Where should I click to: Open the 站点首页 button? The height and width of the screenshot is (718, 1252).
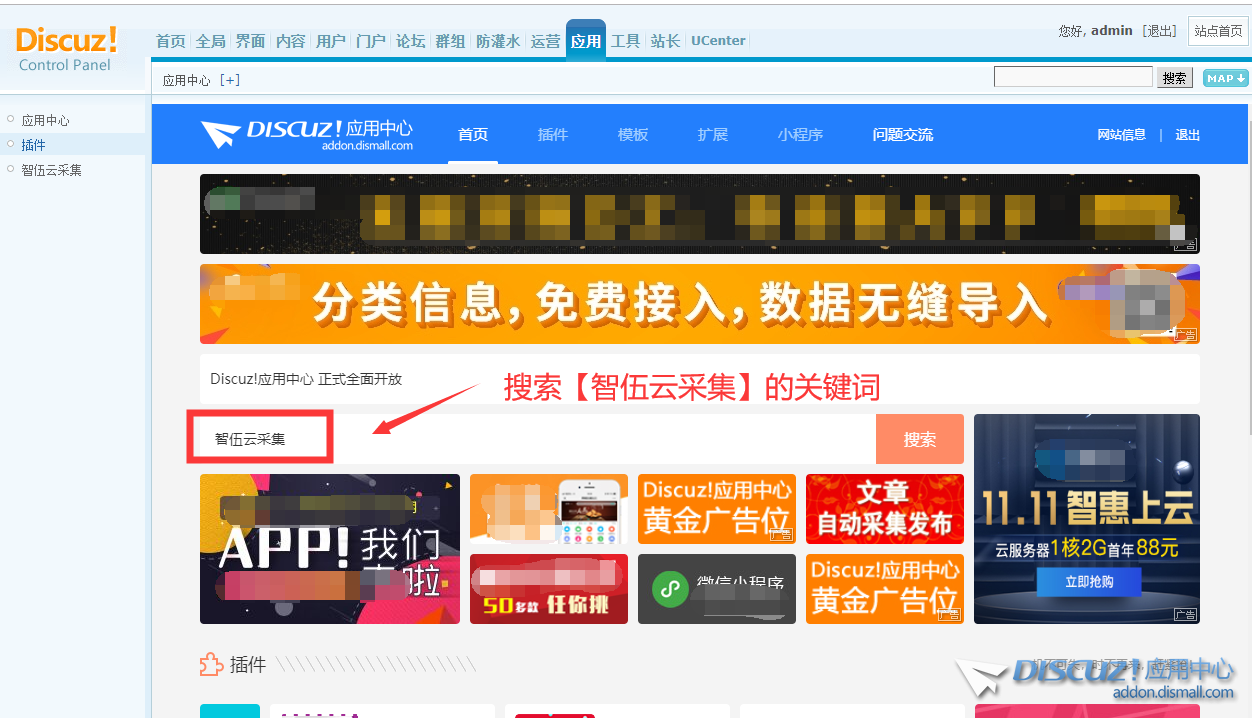(1217, 31)
